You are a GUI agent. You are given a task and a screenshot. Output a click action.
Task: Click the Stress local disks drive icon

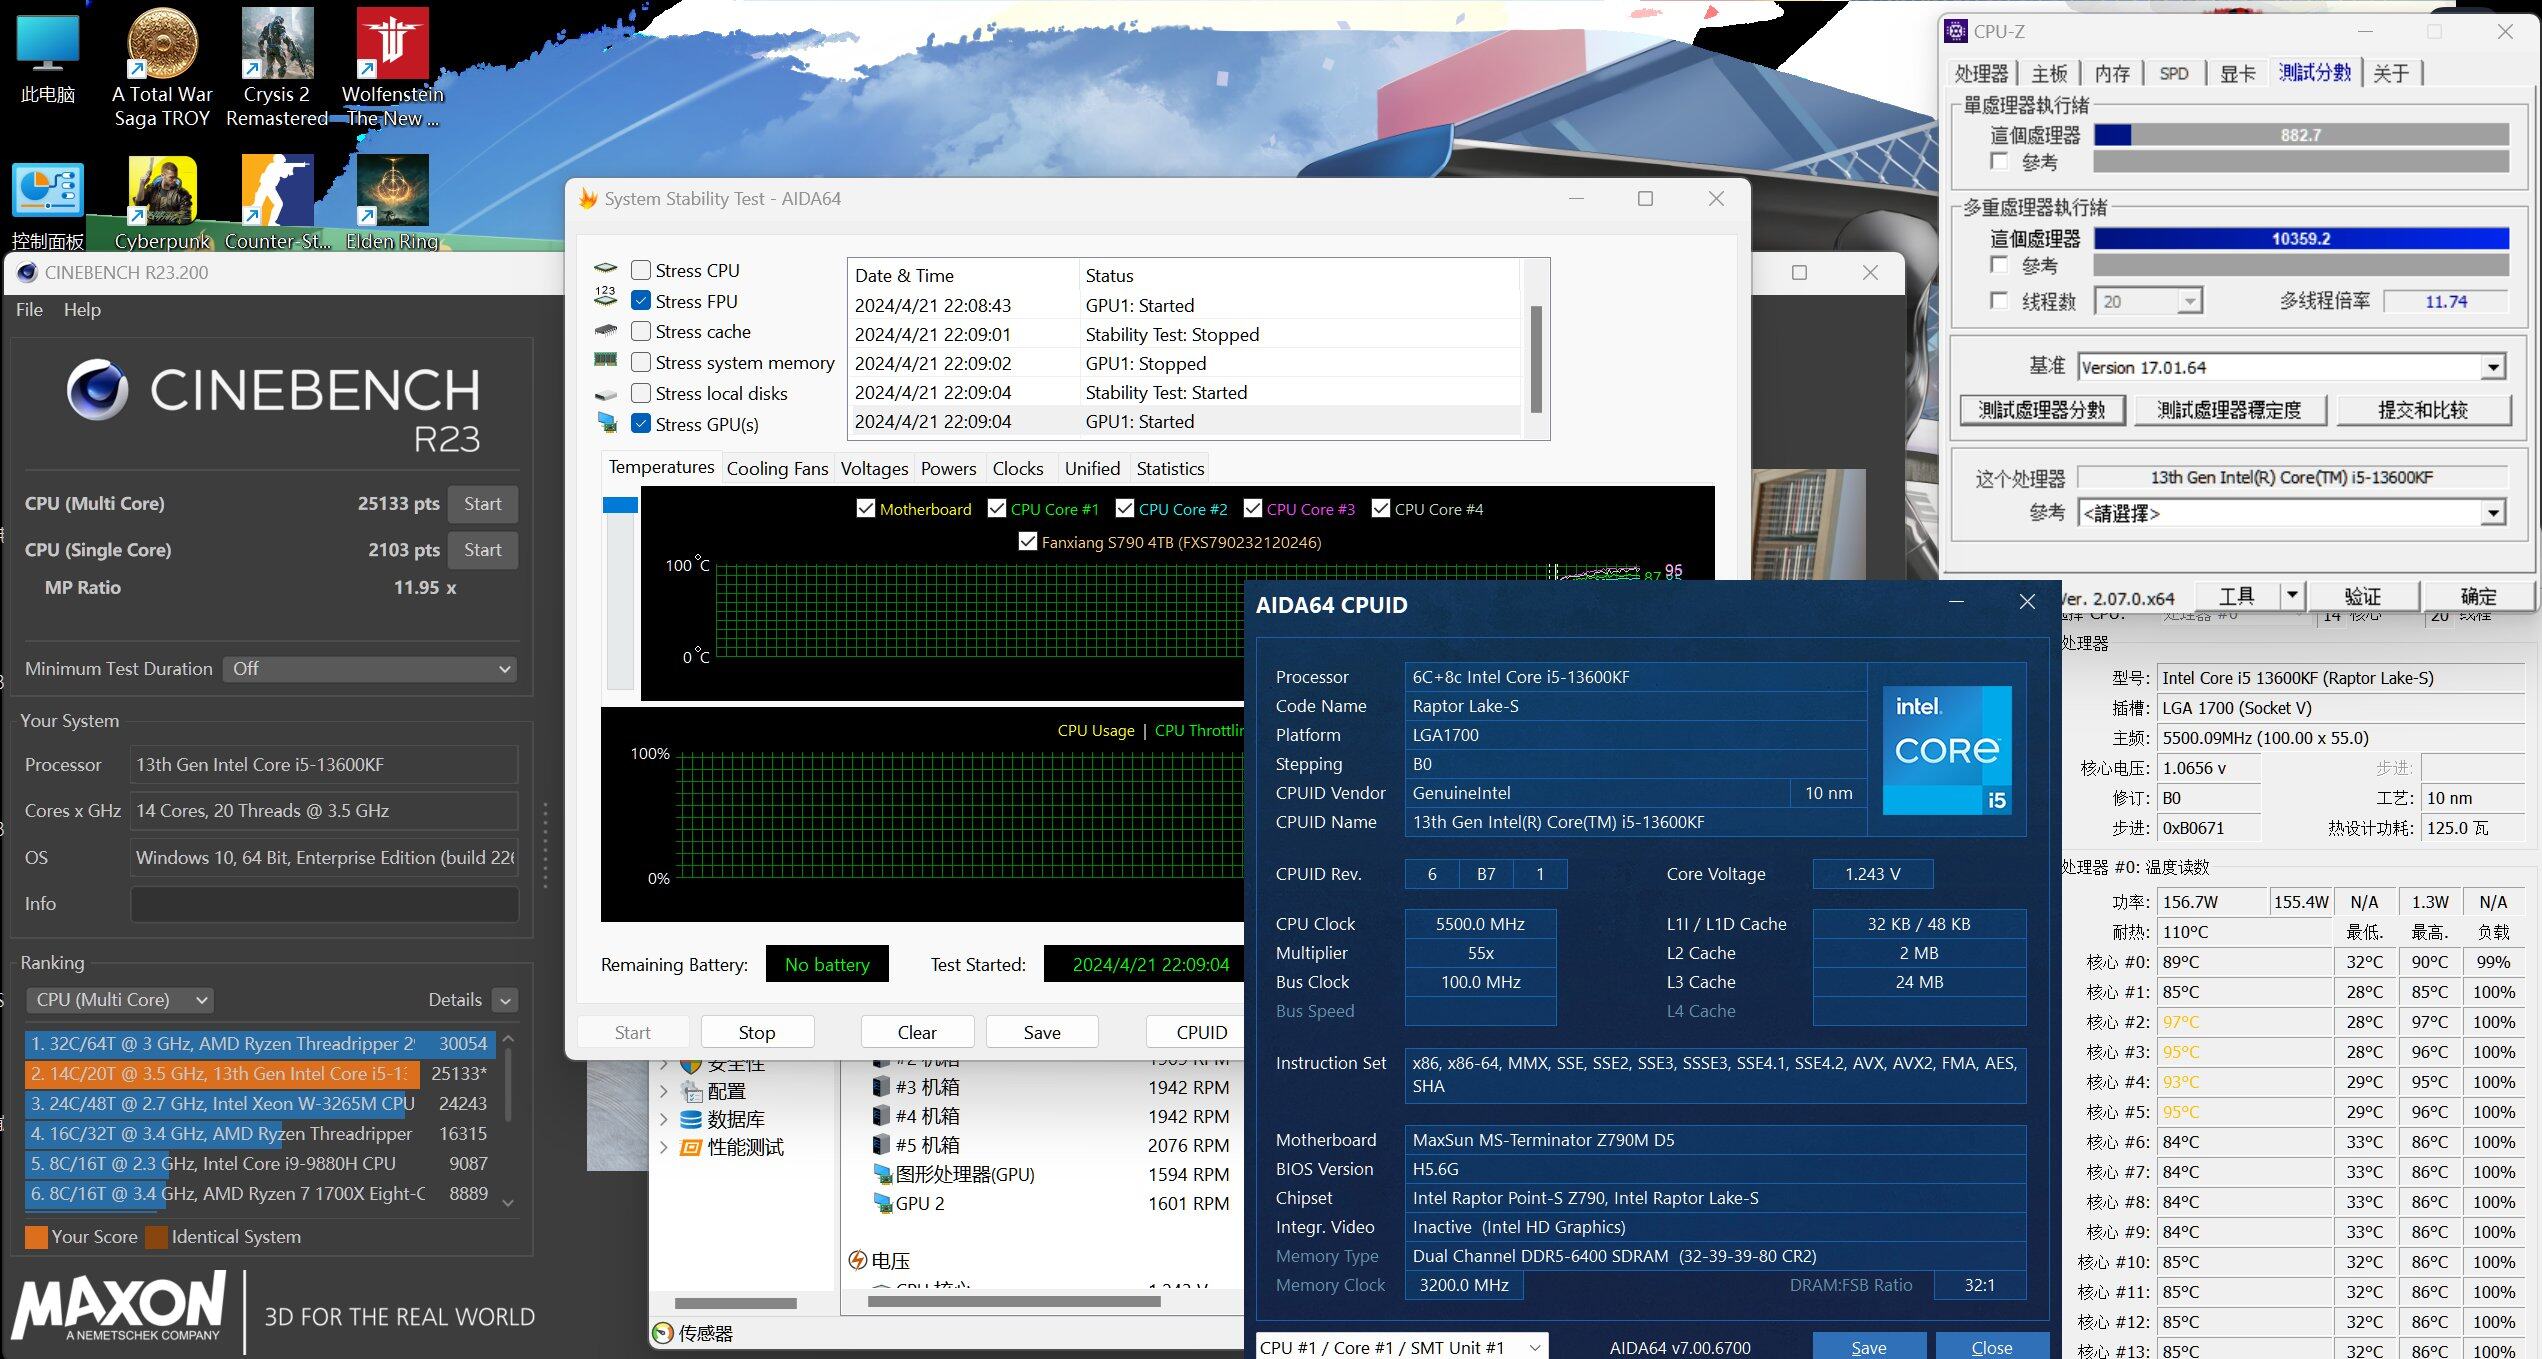pos(606,394)
